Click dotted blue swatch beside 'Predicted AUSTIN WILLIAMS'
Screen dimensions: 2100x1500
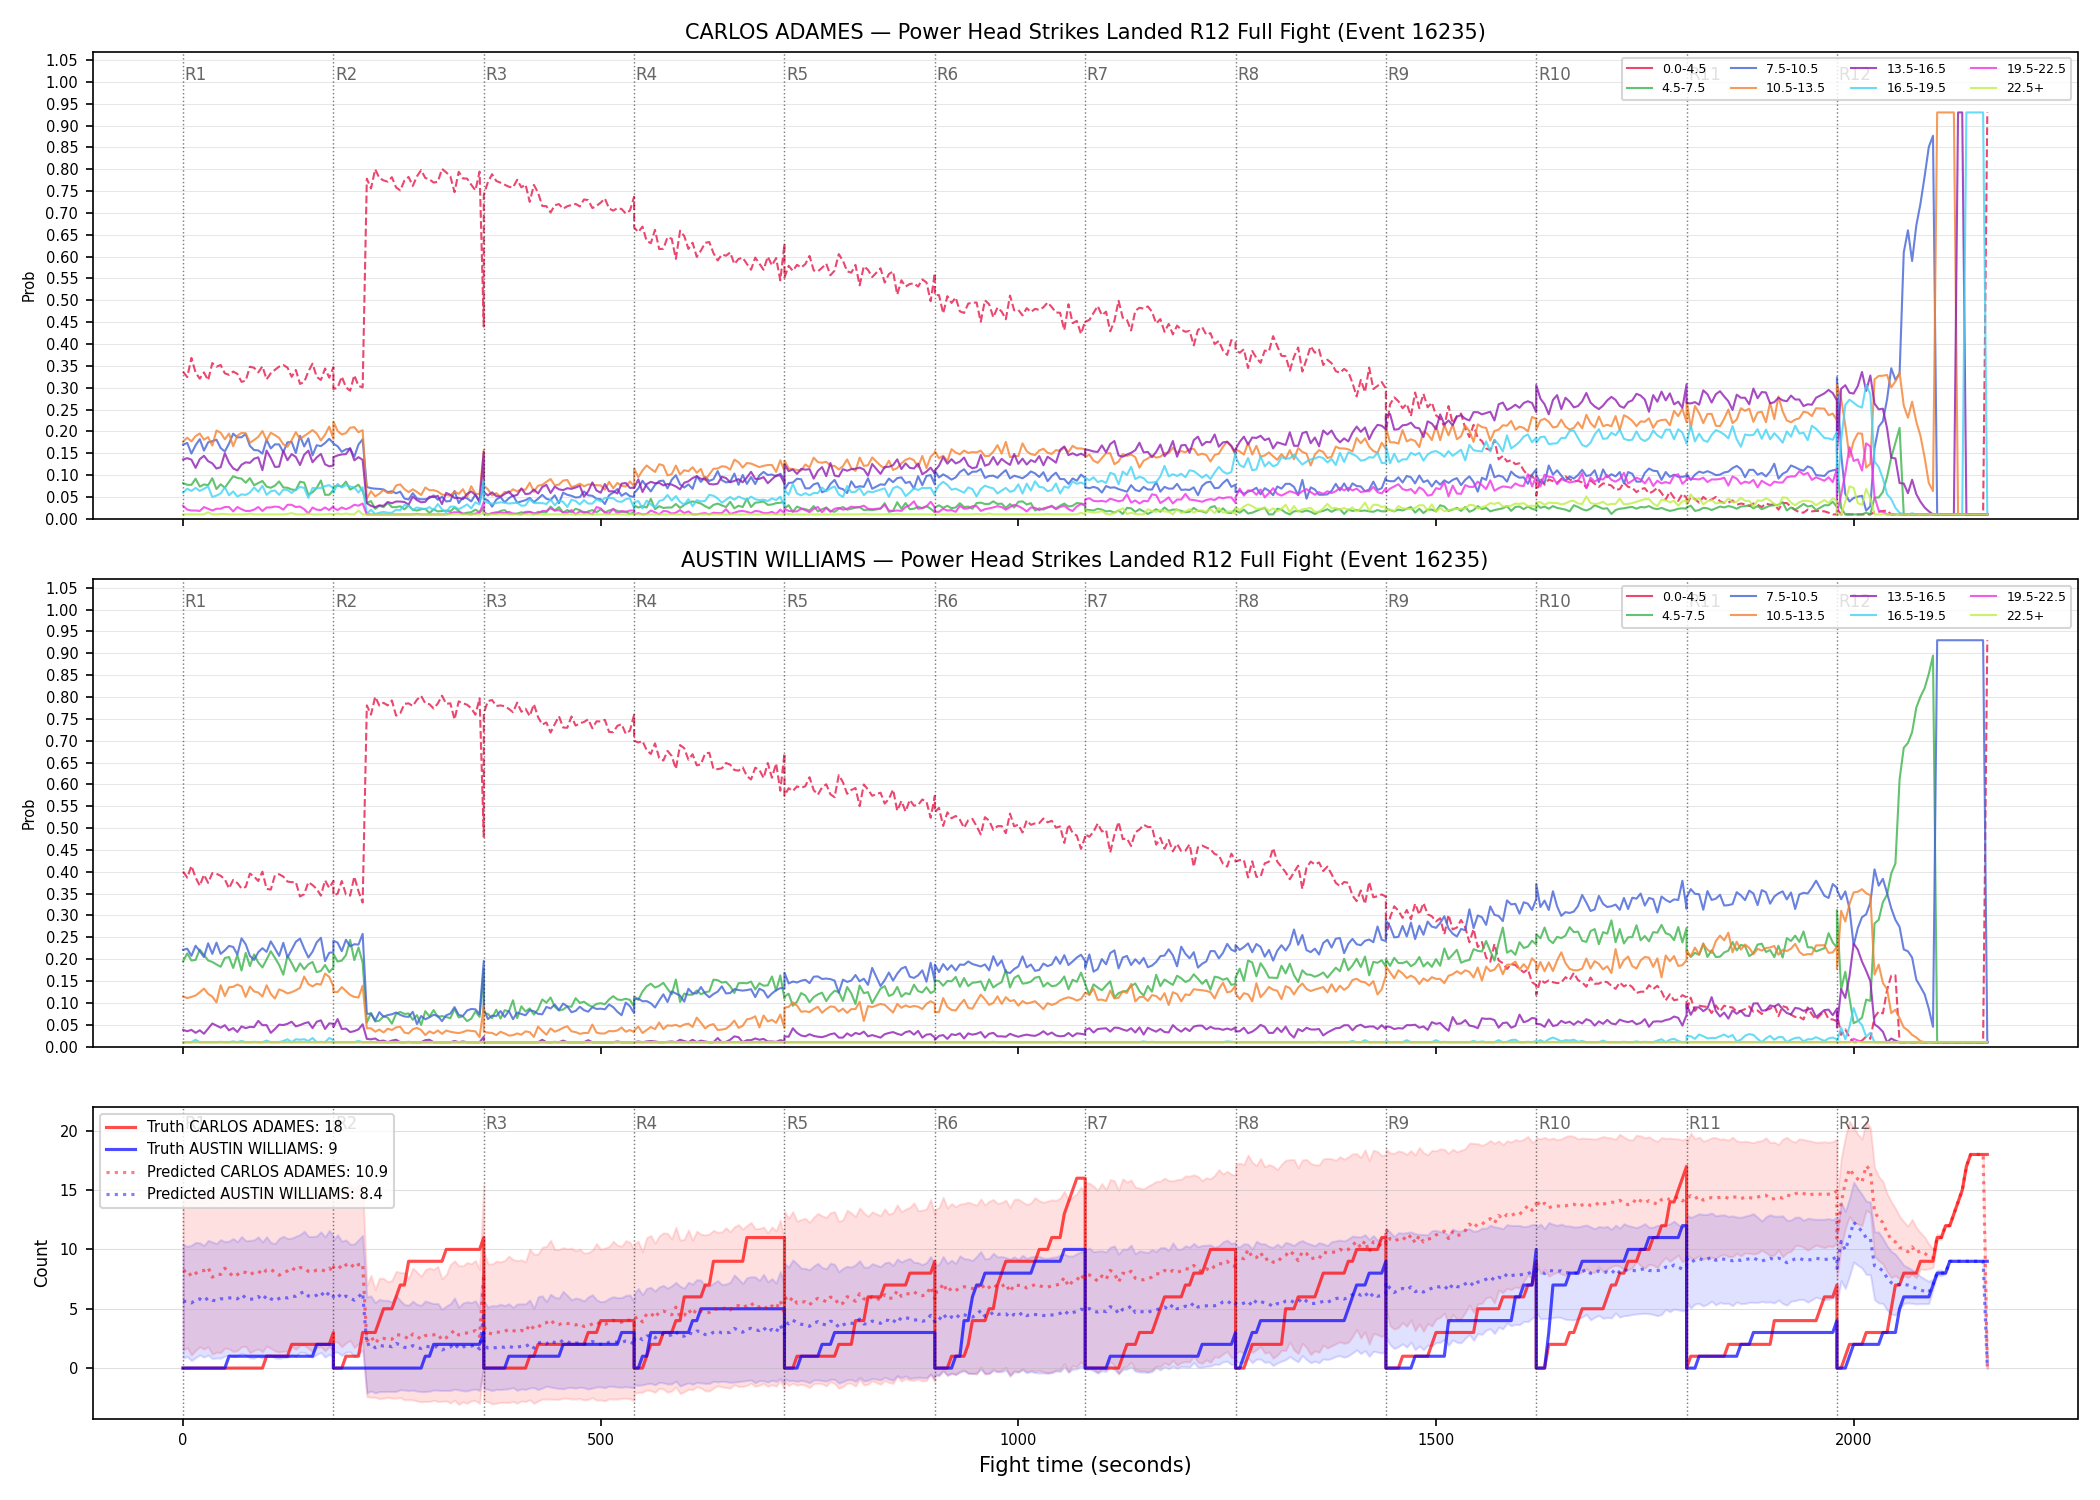tap(121, 1194)
